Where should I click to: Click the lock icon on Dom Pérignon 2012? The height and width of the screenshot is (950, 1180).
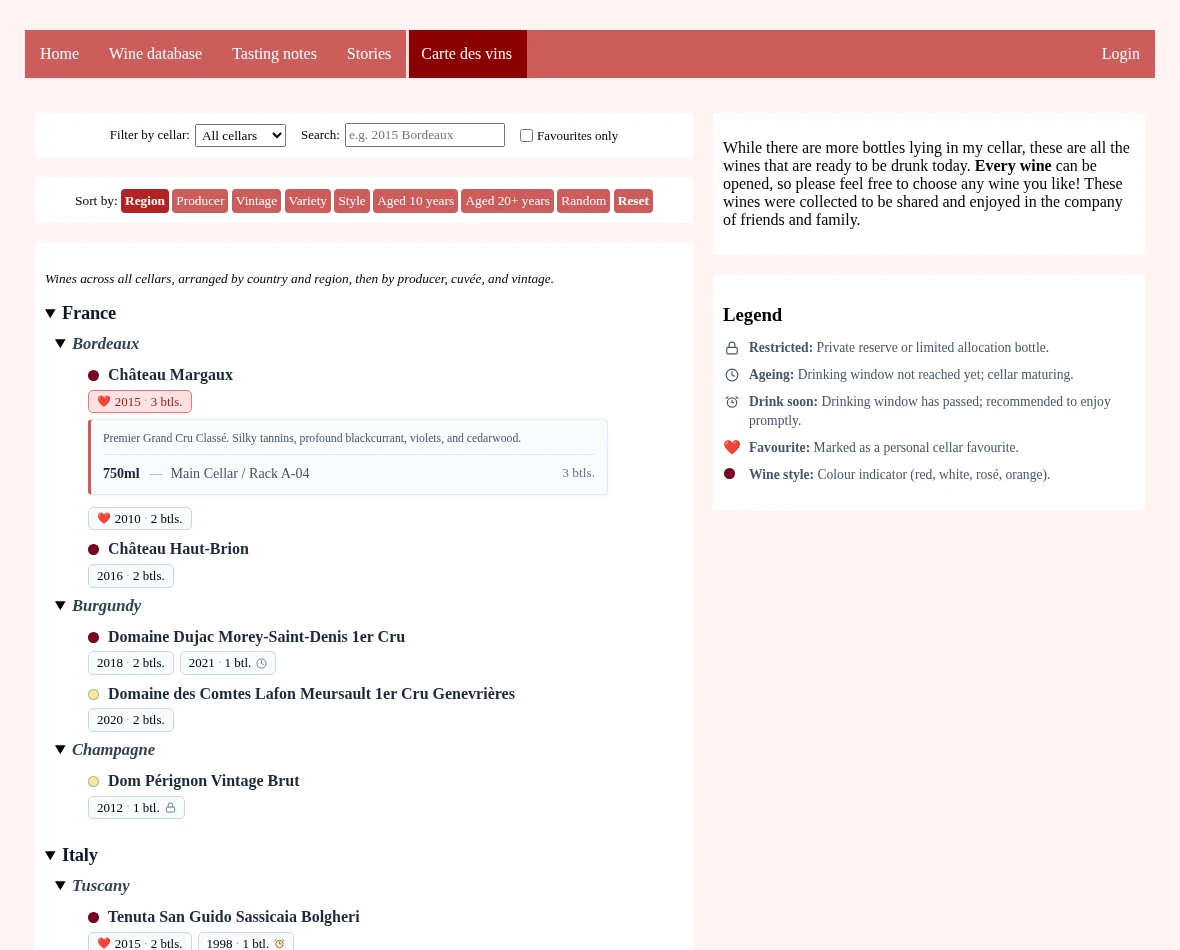coord(170,808)
